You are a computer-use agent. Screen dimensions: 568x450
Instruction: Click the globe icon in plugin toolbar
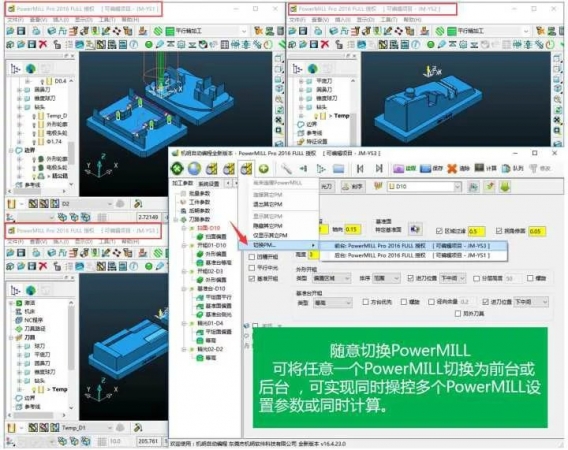coord(194,168)
